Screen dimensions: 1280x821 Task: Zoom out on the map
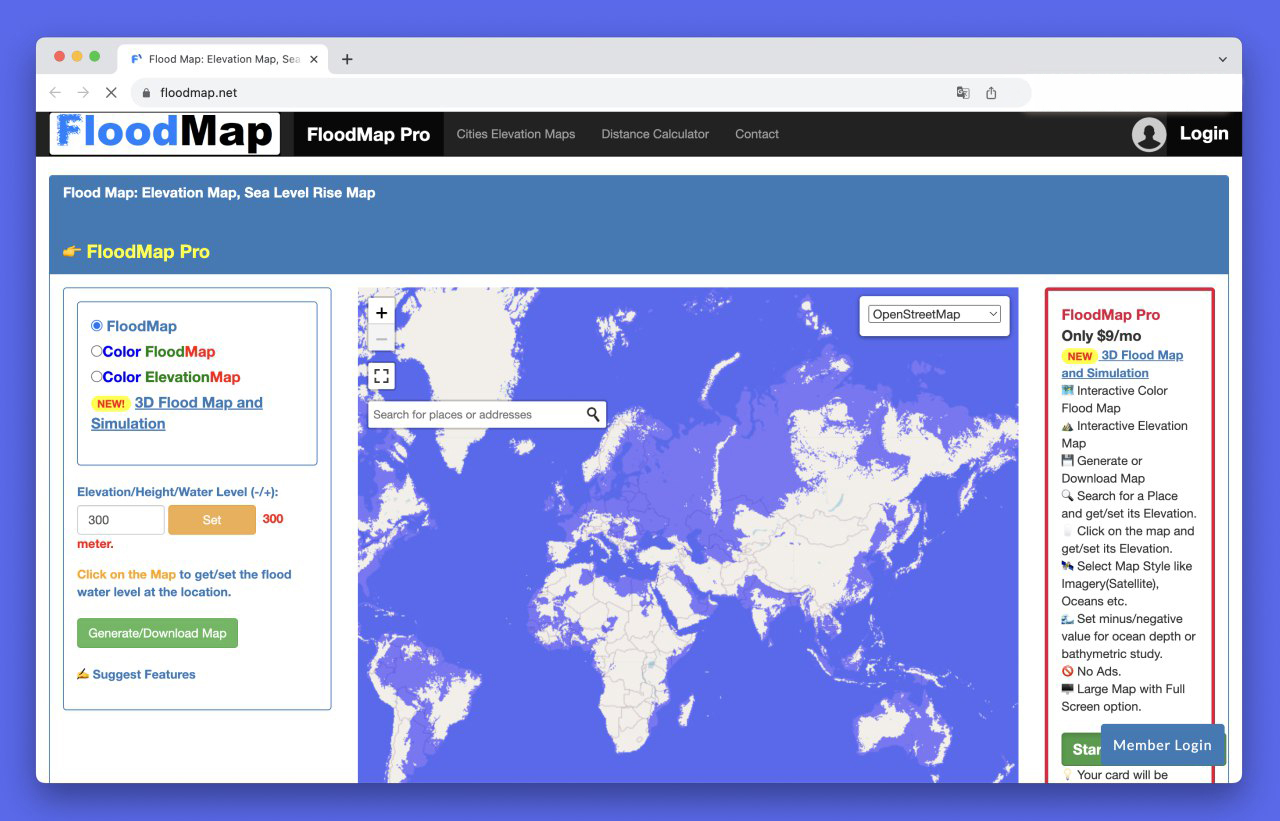(381, 339)
